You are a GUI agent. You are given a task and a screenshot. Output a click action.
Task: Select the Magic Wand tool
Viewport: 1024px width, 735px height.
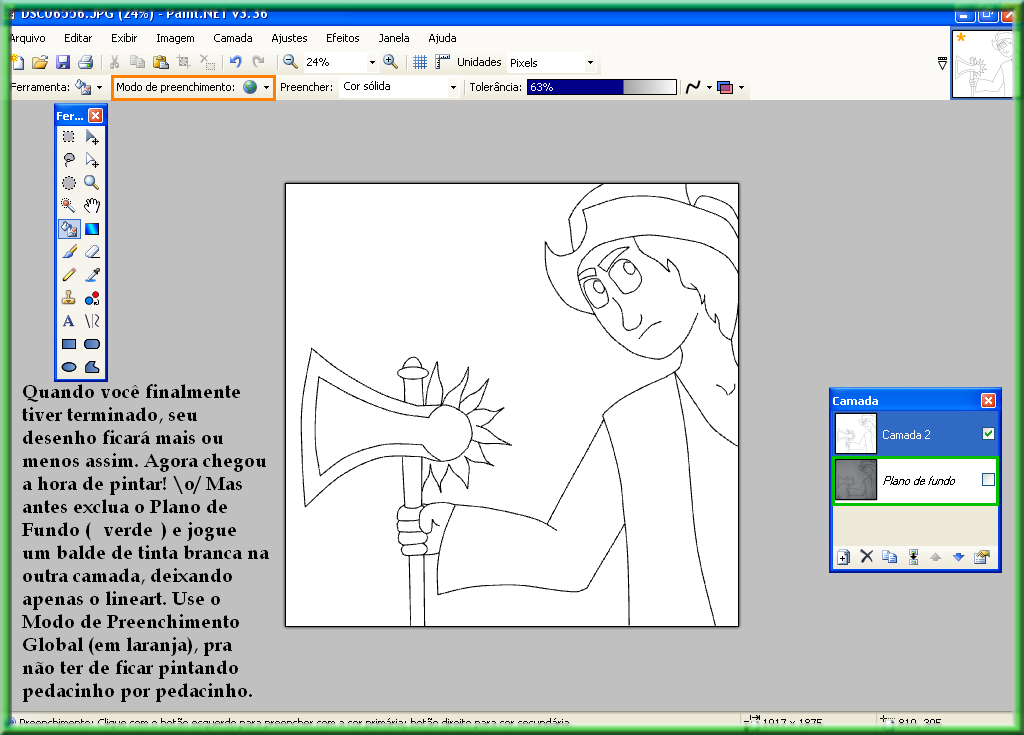69,205
